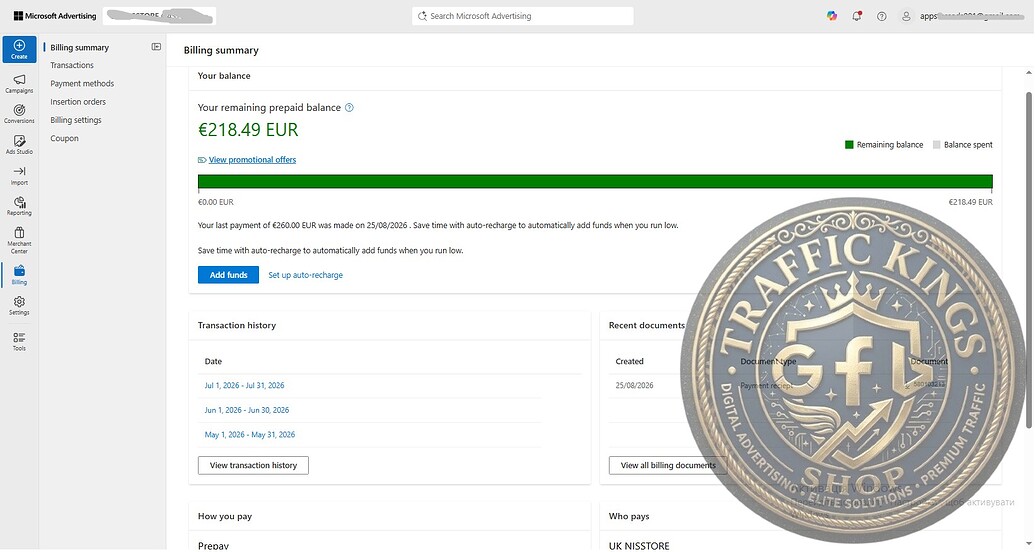
Task: Click View transaction history button
Action: tap(253, 465)
